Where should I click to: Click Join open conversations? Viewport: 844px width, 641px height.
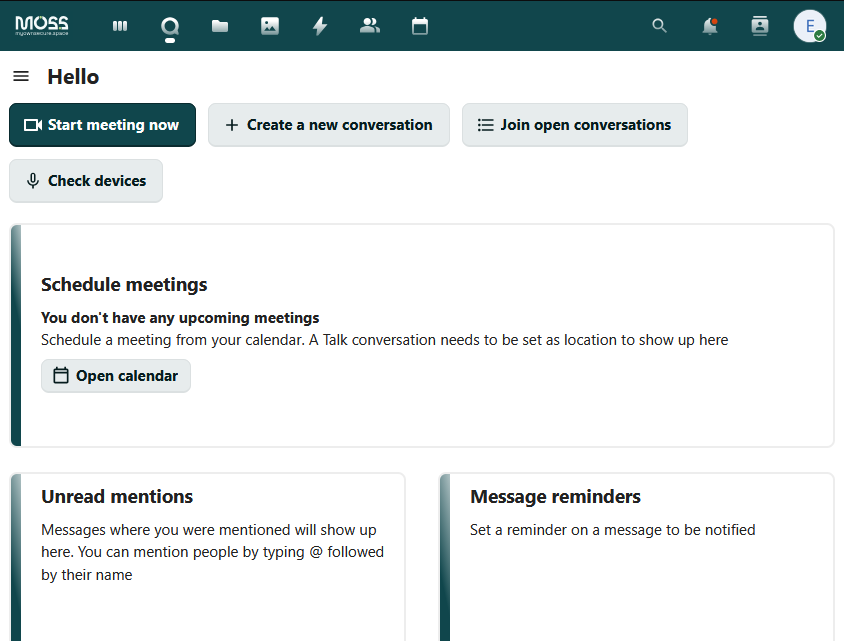tap(575, 125)
